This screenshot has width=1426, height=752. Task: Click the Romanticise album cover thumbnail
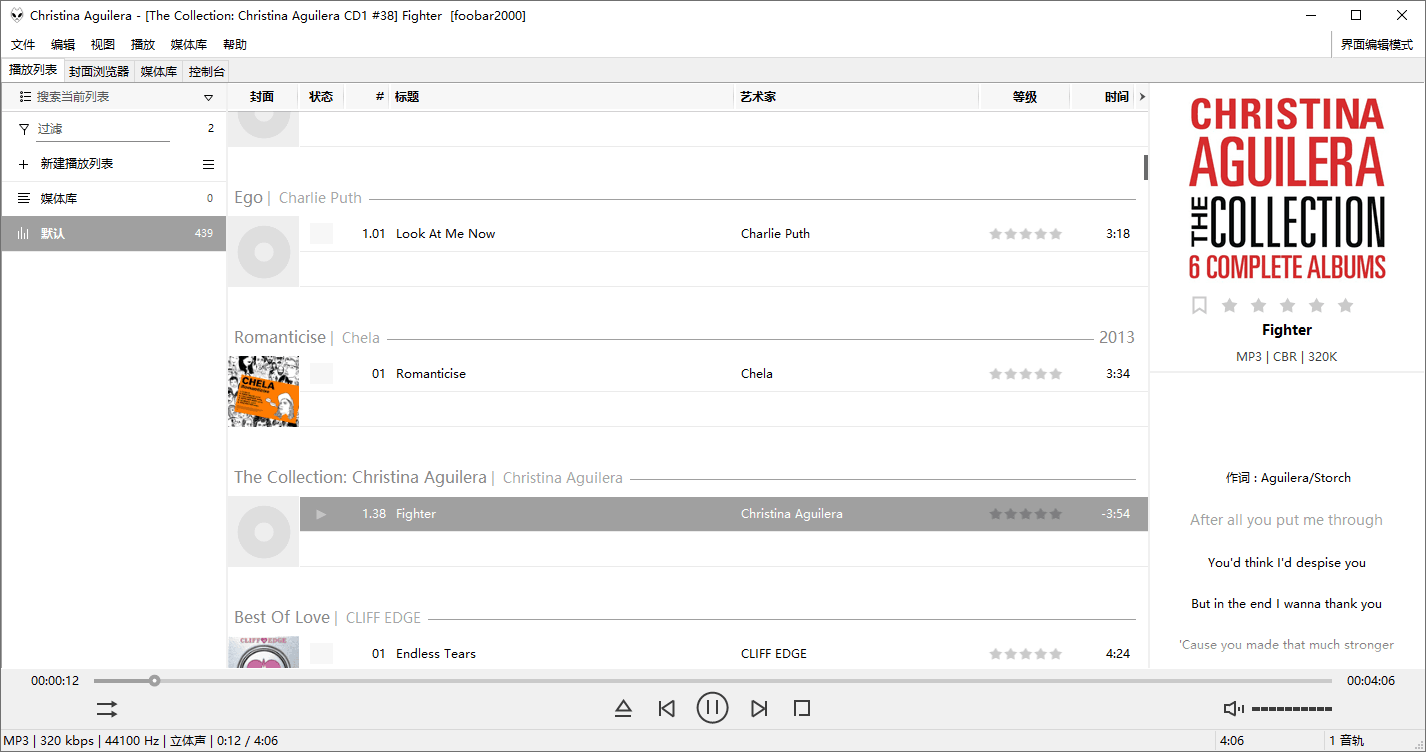(x=263, y=391)
